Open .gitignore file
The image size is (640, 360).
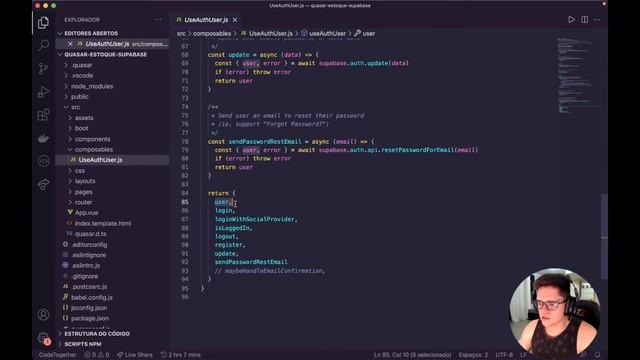point(84,276)
